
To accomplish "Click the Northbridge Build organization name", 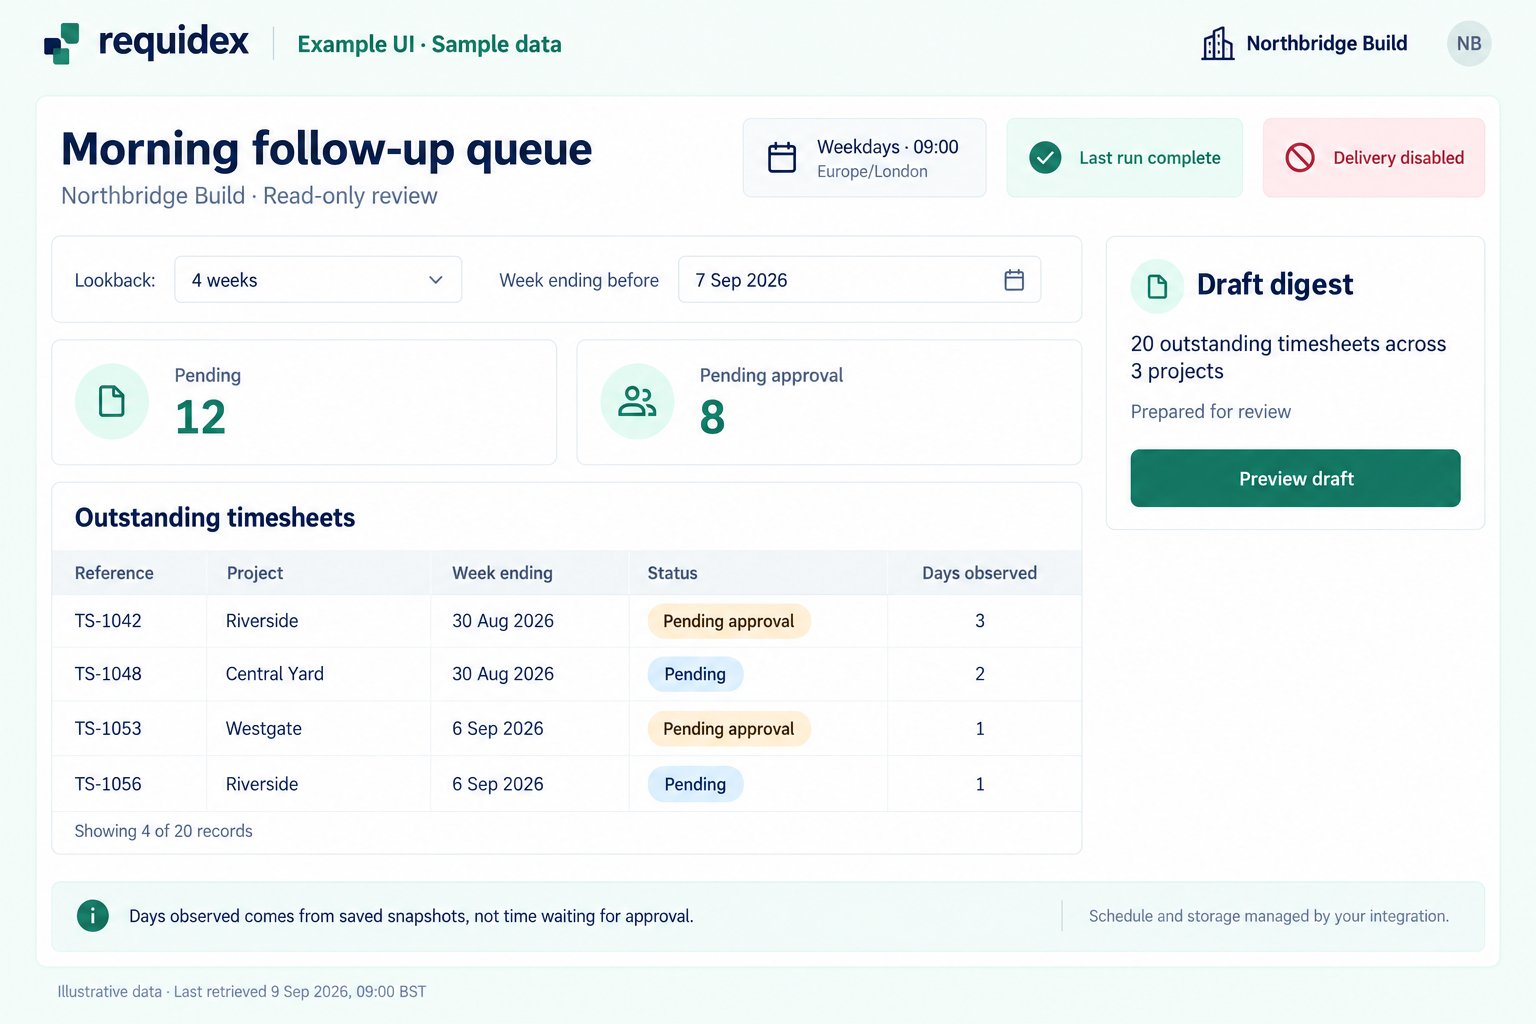I will click(x=1327, y=43).
